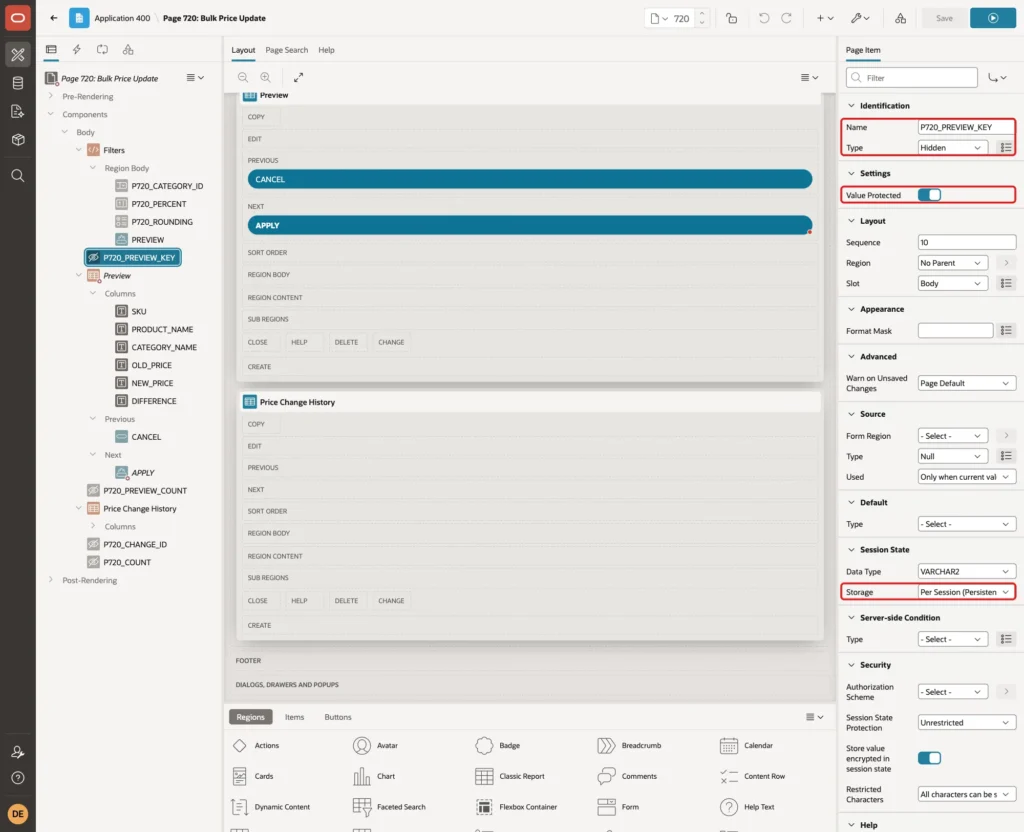Expand the Pre-Rendering tree node
Screen dimensions: 1024x832
click(51, 96)
